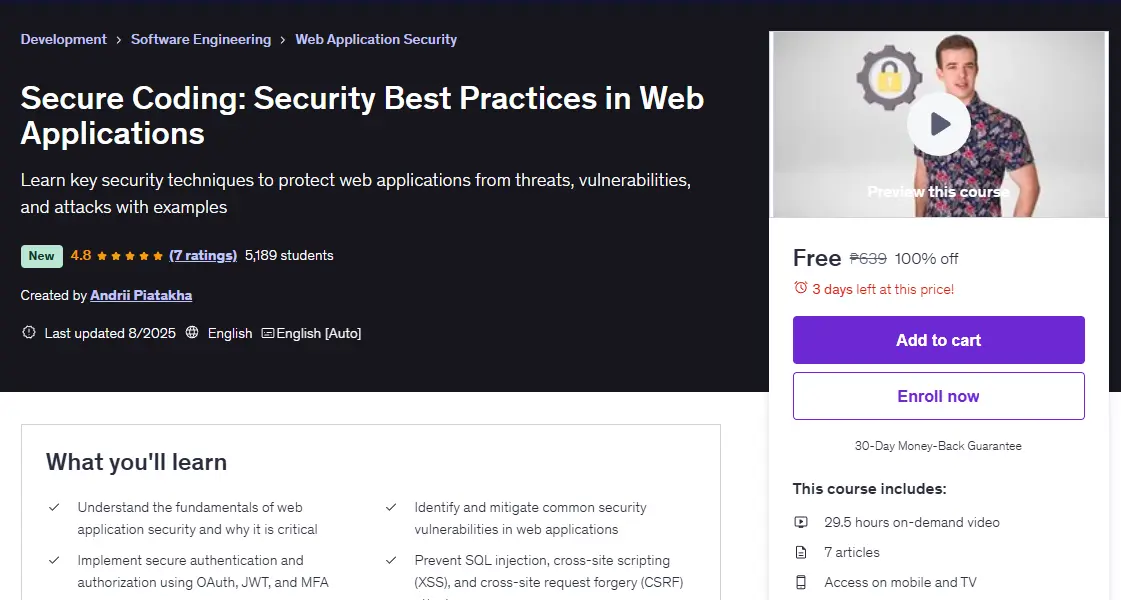Visit instructor Andrii Piatakha's profile
Image resolution: width=1121 pixels, height=600 pixels.
pos(141,295)
